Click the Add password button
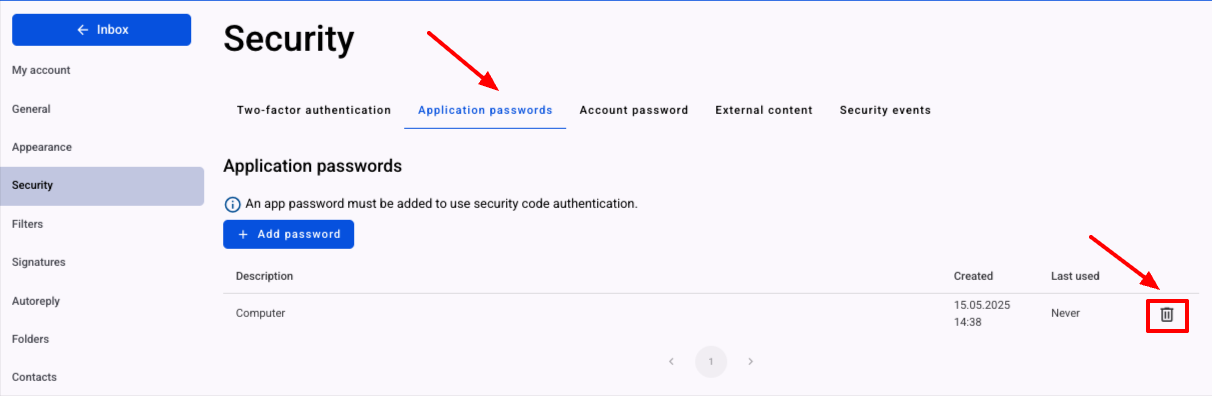The height and width of the screenshot is (396, 1212). pos(288,234)
